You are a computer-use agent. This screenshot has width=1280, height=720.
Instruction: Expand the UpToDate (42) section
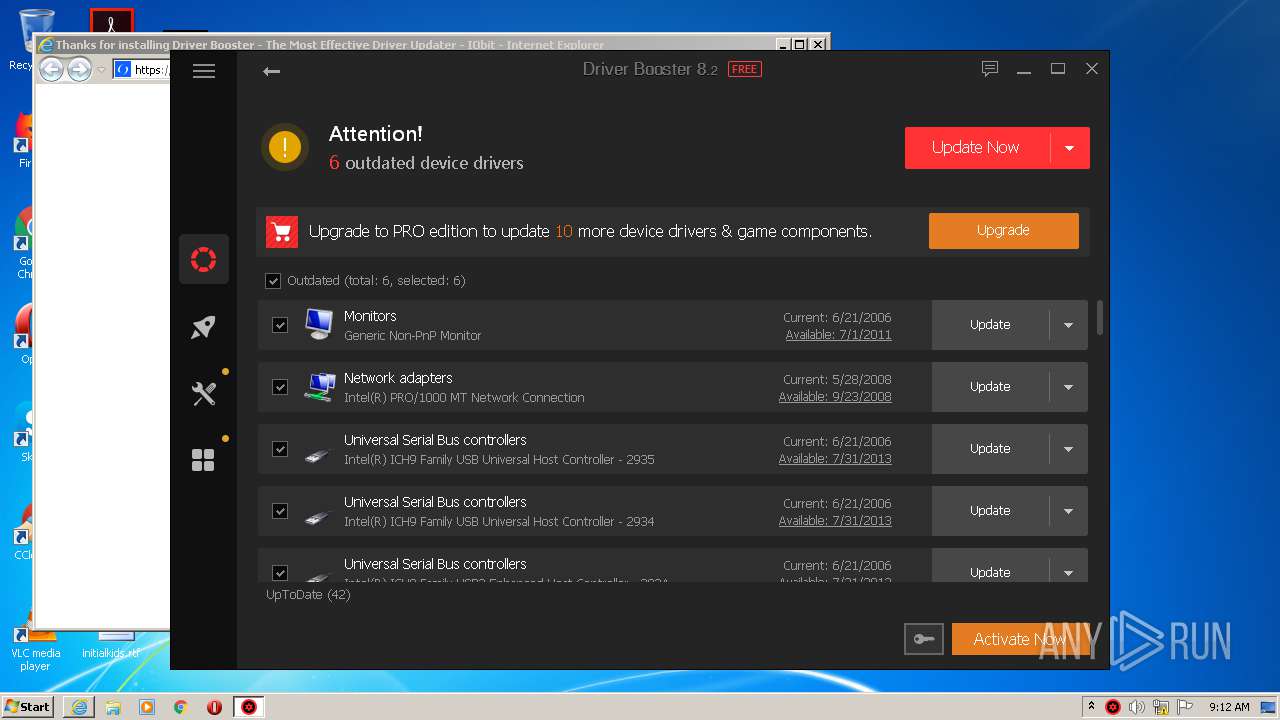(308, 595)
